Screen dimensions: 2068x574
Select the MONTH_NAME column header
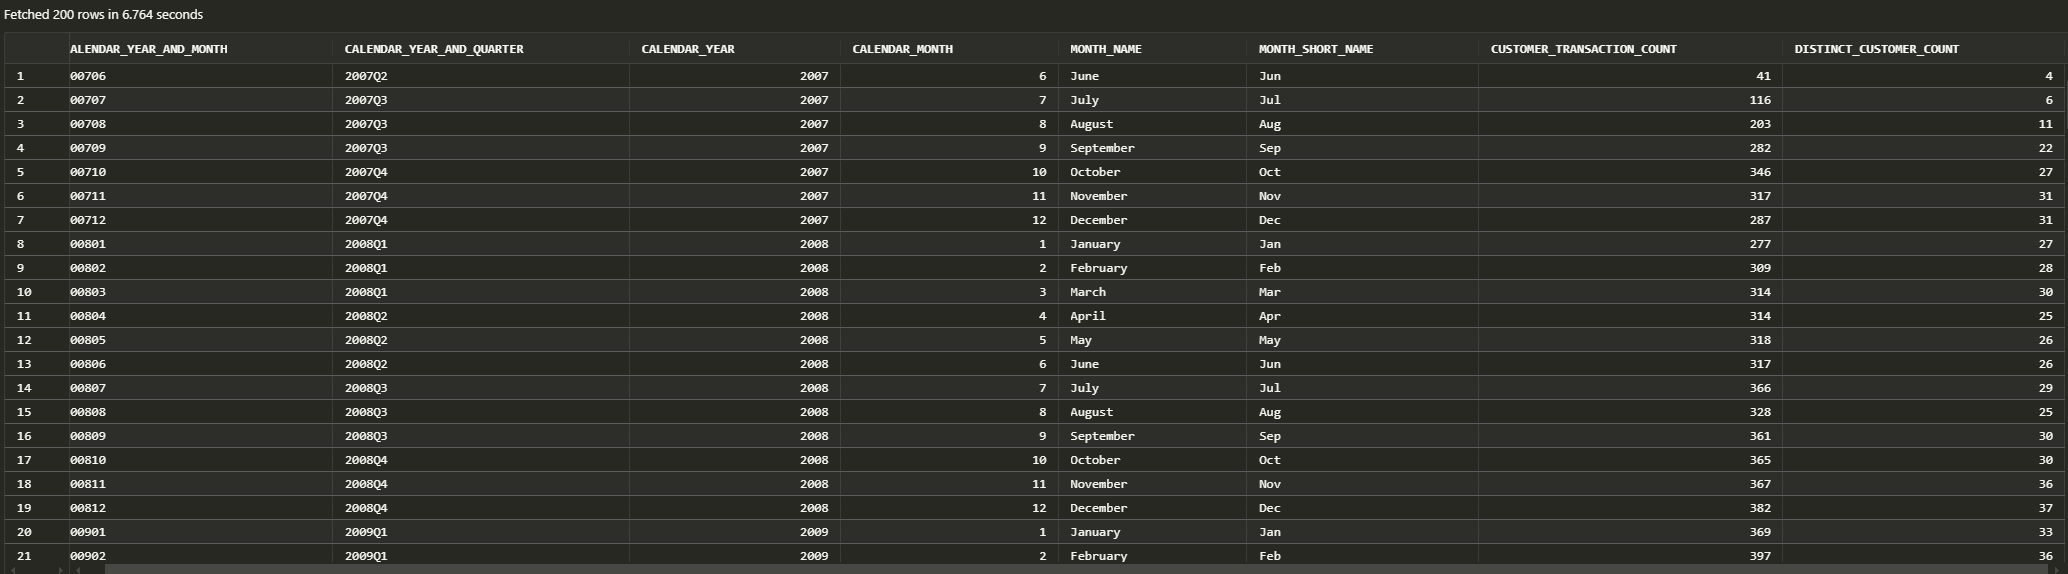(1105, 49)
